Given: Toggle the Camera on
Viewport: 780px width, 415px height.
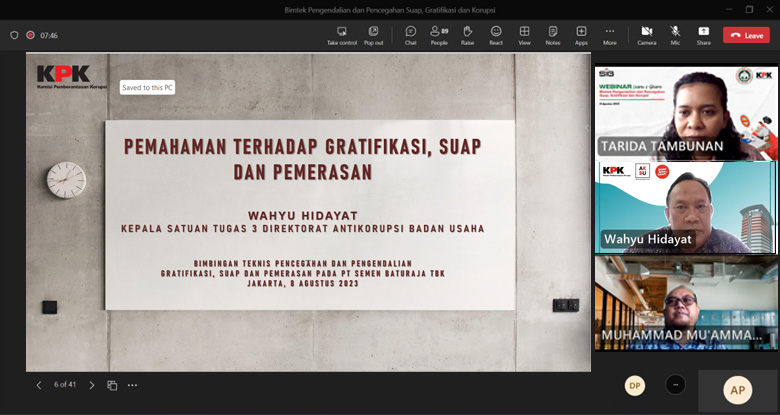Looking at the screenshot, I should [x=646, y=35].
